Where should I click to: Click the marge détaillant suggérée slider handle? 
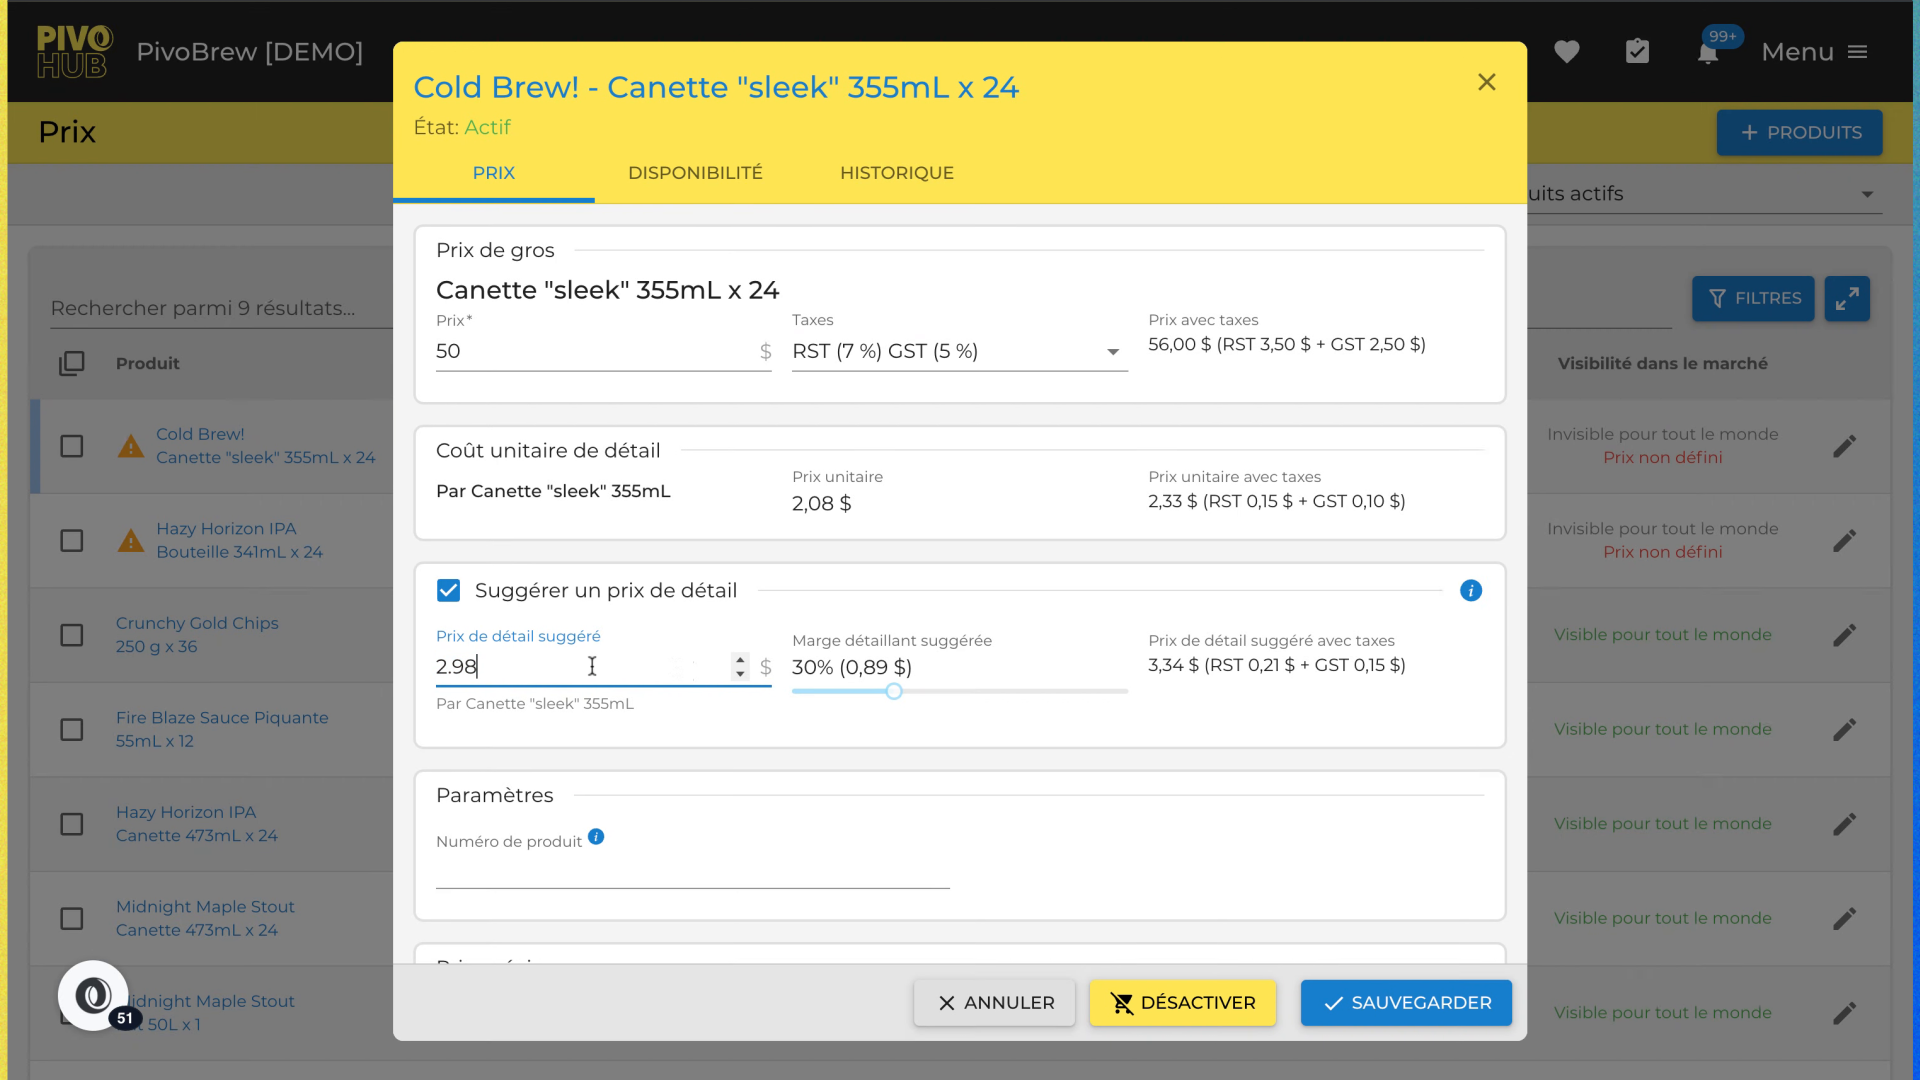(894, 691)
